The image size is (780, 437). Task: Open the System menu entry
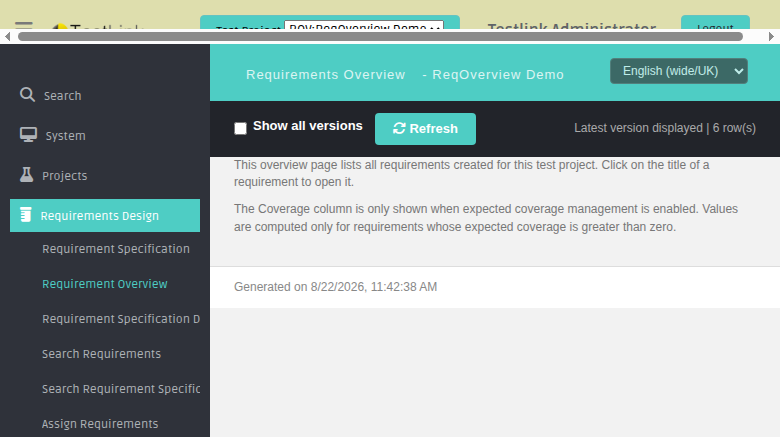[x=65, y=135]
